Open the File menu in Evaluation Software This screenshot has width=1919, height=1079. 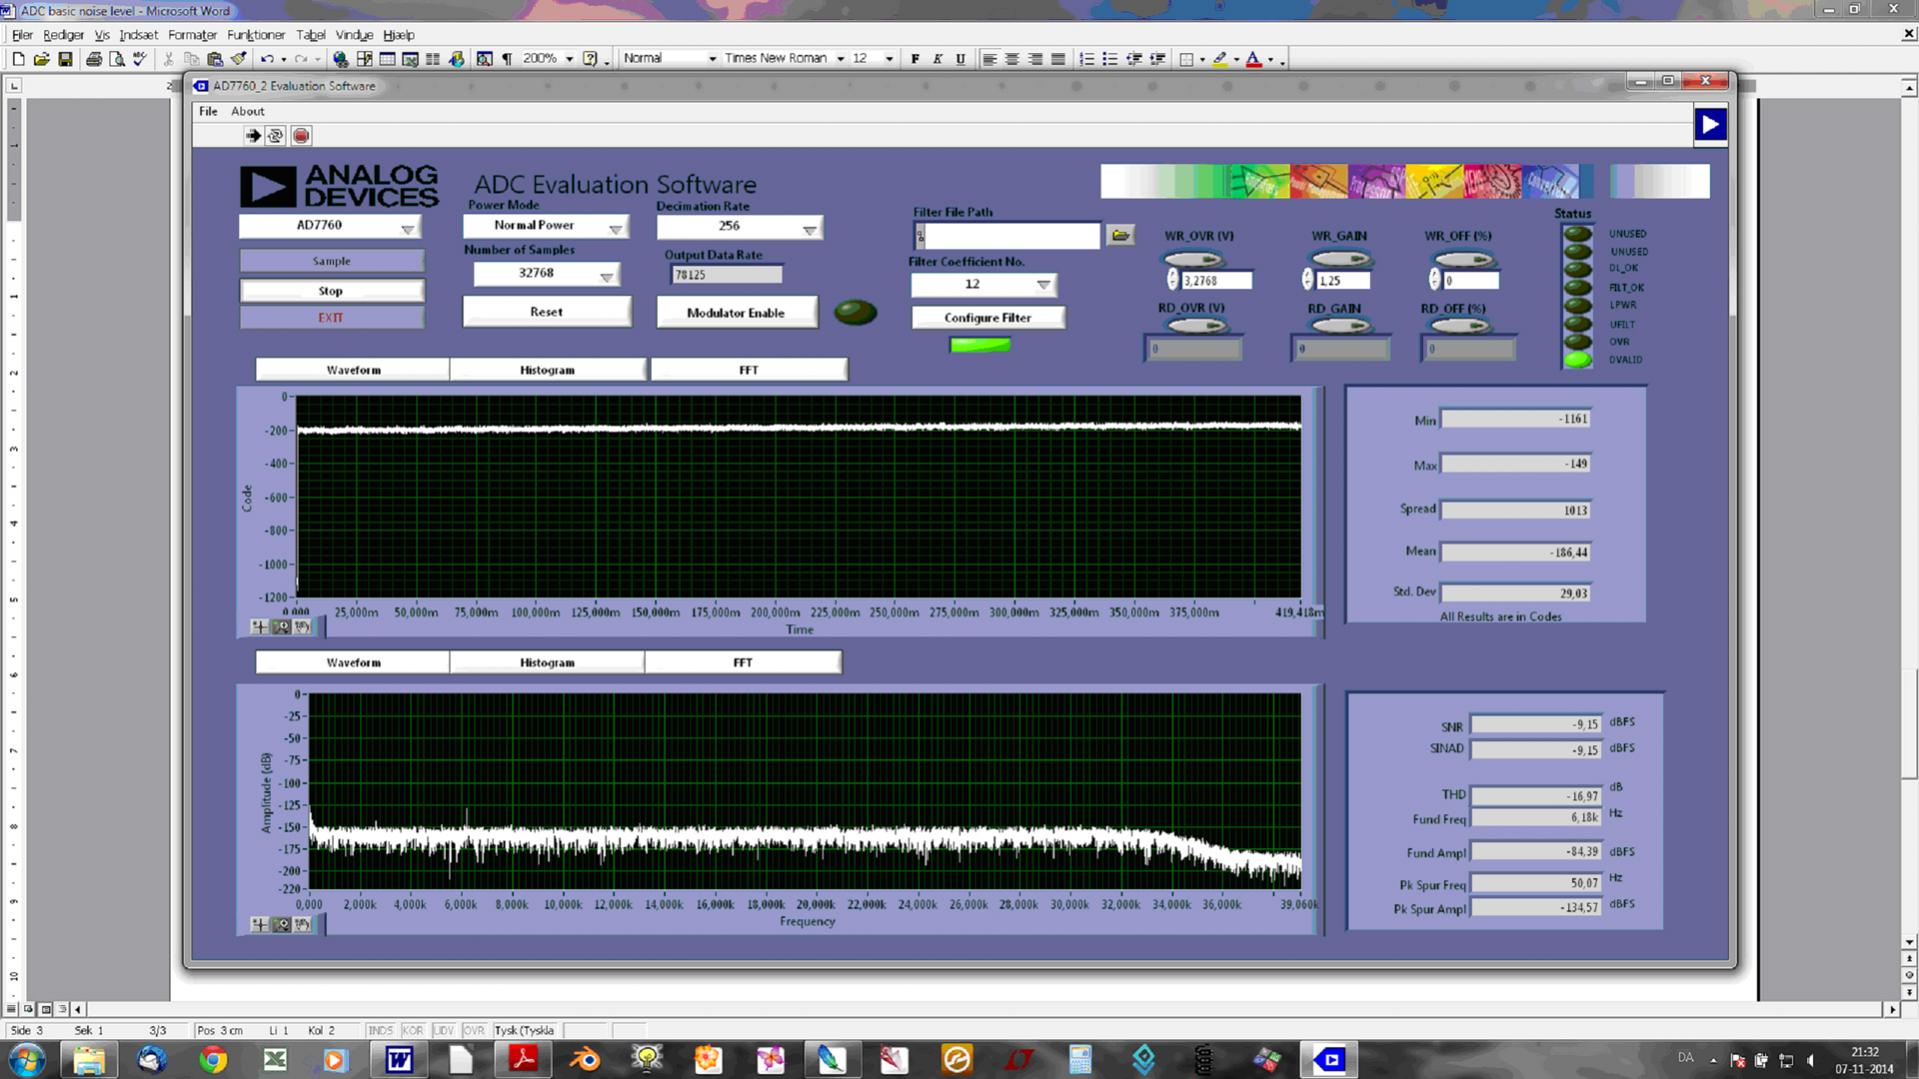208,111
